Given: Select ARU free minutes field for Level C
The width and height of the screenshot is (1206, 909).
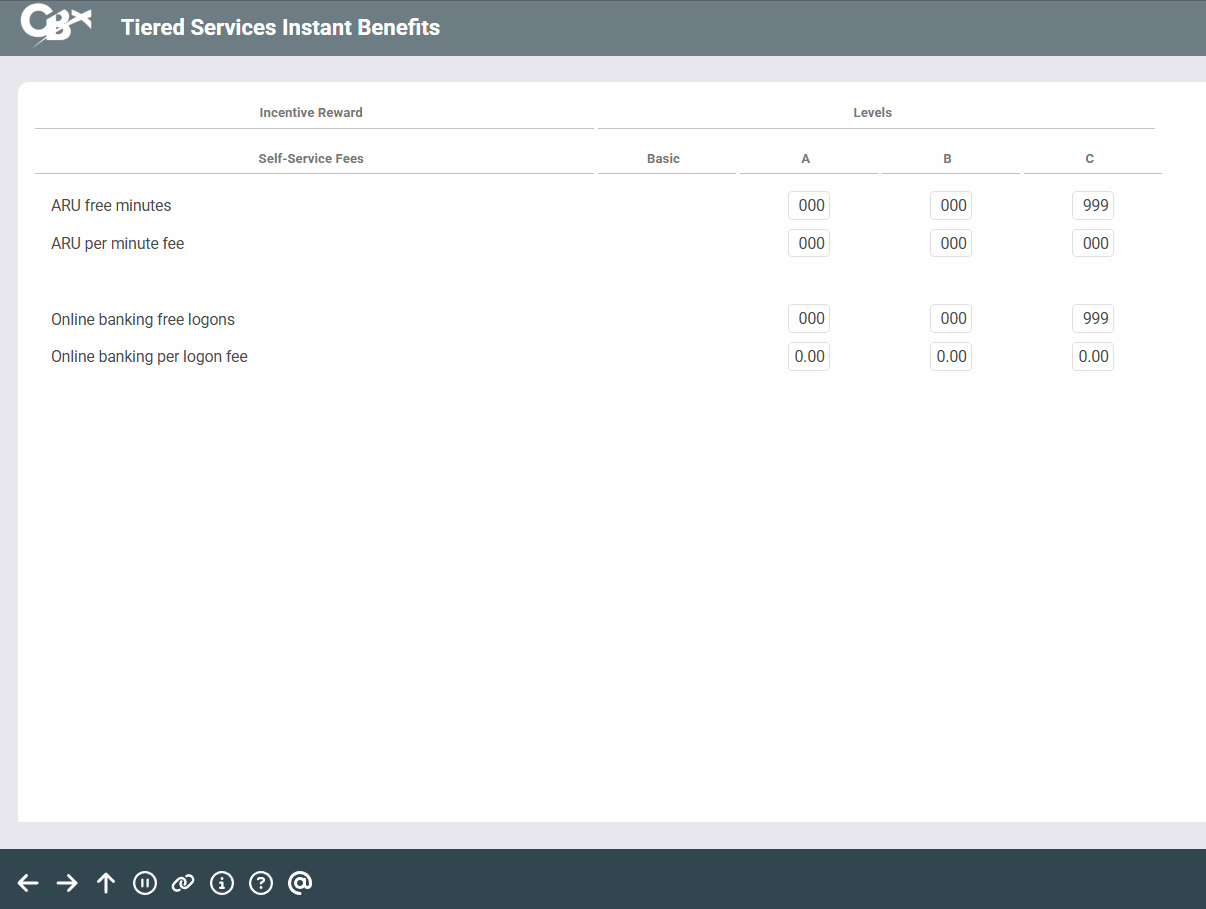Looking at the screenshot, I should pyautogui.click(x=1093, y=206).
